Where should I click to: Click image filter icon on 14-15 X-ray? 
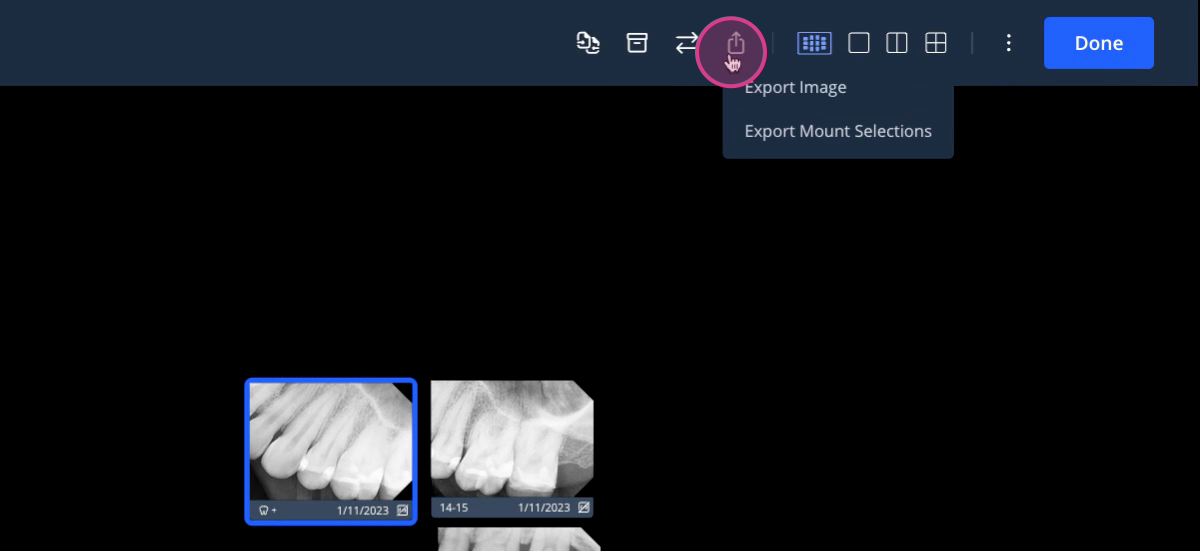(584, 508)
